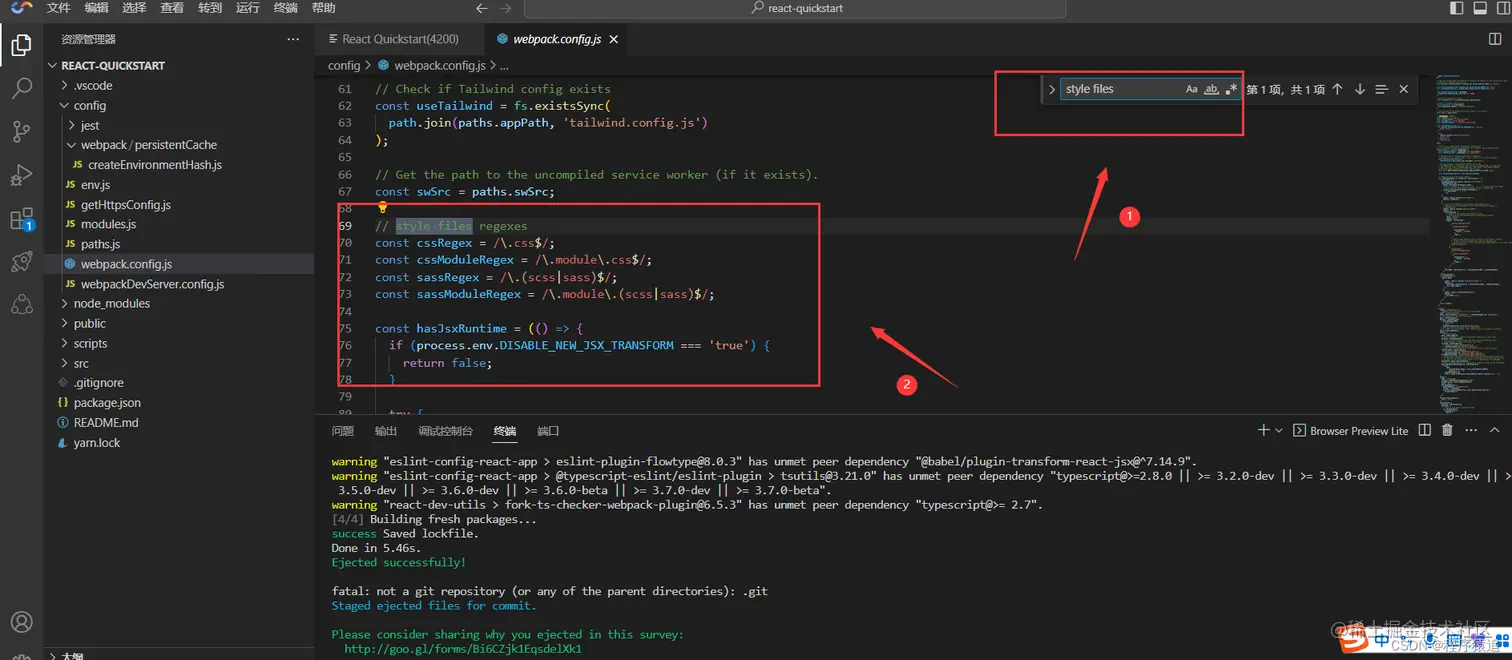Open the Run and Debug view
Screen dimensions: 1512x660
pos(21,176)
